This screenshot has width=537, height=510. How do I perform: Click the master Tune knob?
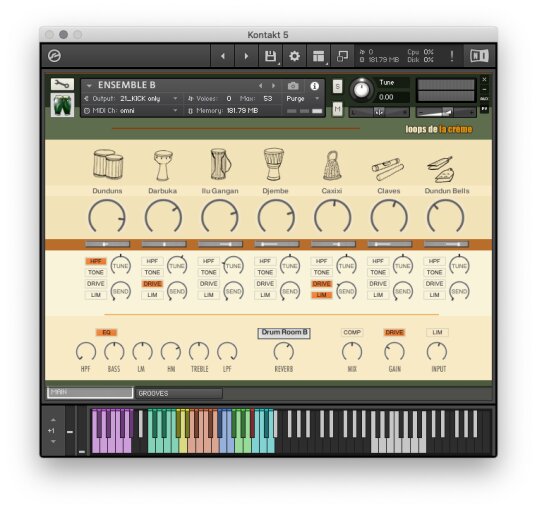(361, 90)
